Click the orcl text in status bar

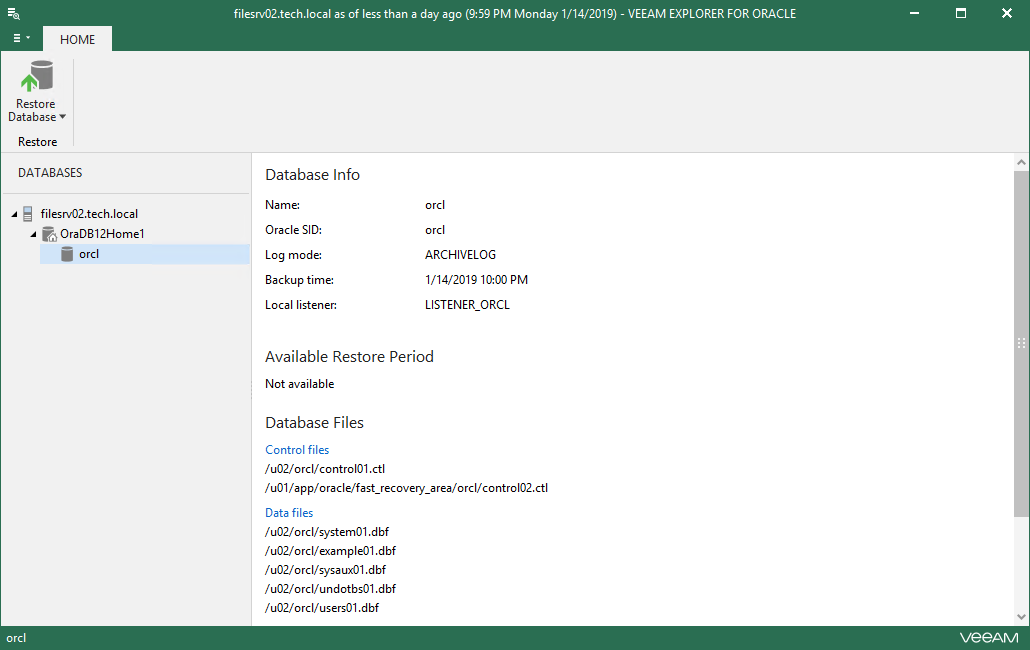point(16,638)
